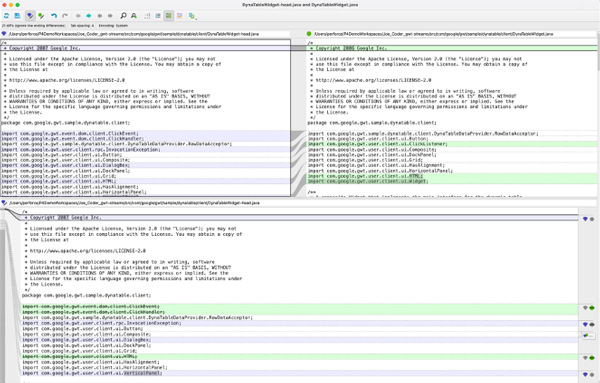Open the compare/merge options dropdown icon
This screenshot has height=383, width=600.
(x=192, y=16)
